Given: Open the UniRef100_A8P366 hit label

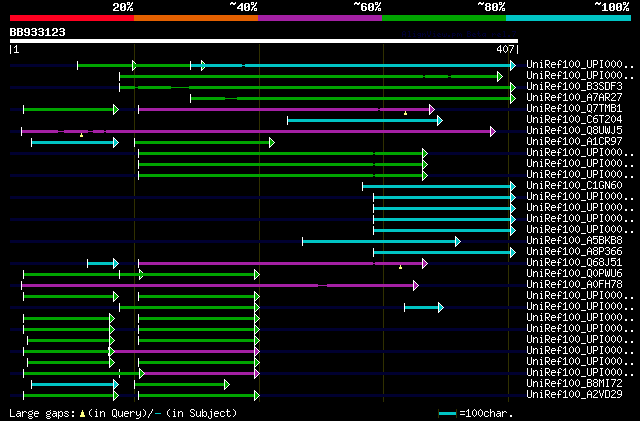Looking at the screenshot, I should pos(574,252).
